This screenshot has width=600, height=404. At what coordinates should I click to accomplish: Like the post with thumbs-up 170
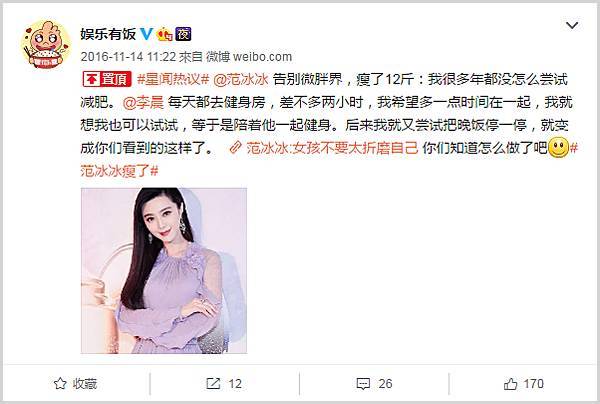[523, 384]
